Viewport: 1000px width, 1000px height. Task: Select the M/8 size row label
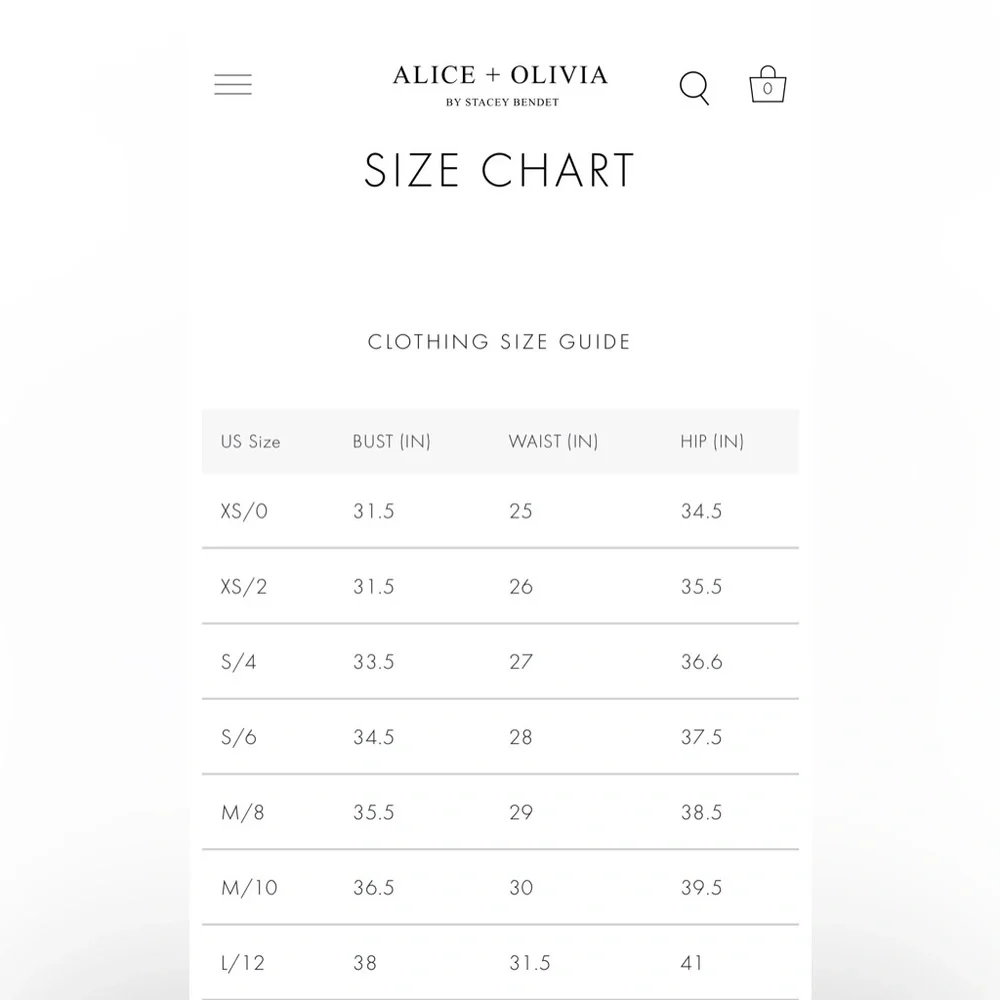pyautogui.click(x=243, y=812)
